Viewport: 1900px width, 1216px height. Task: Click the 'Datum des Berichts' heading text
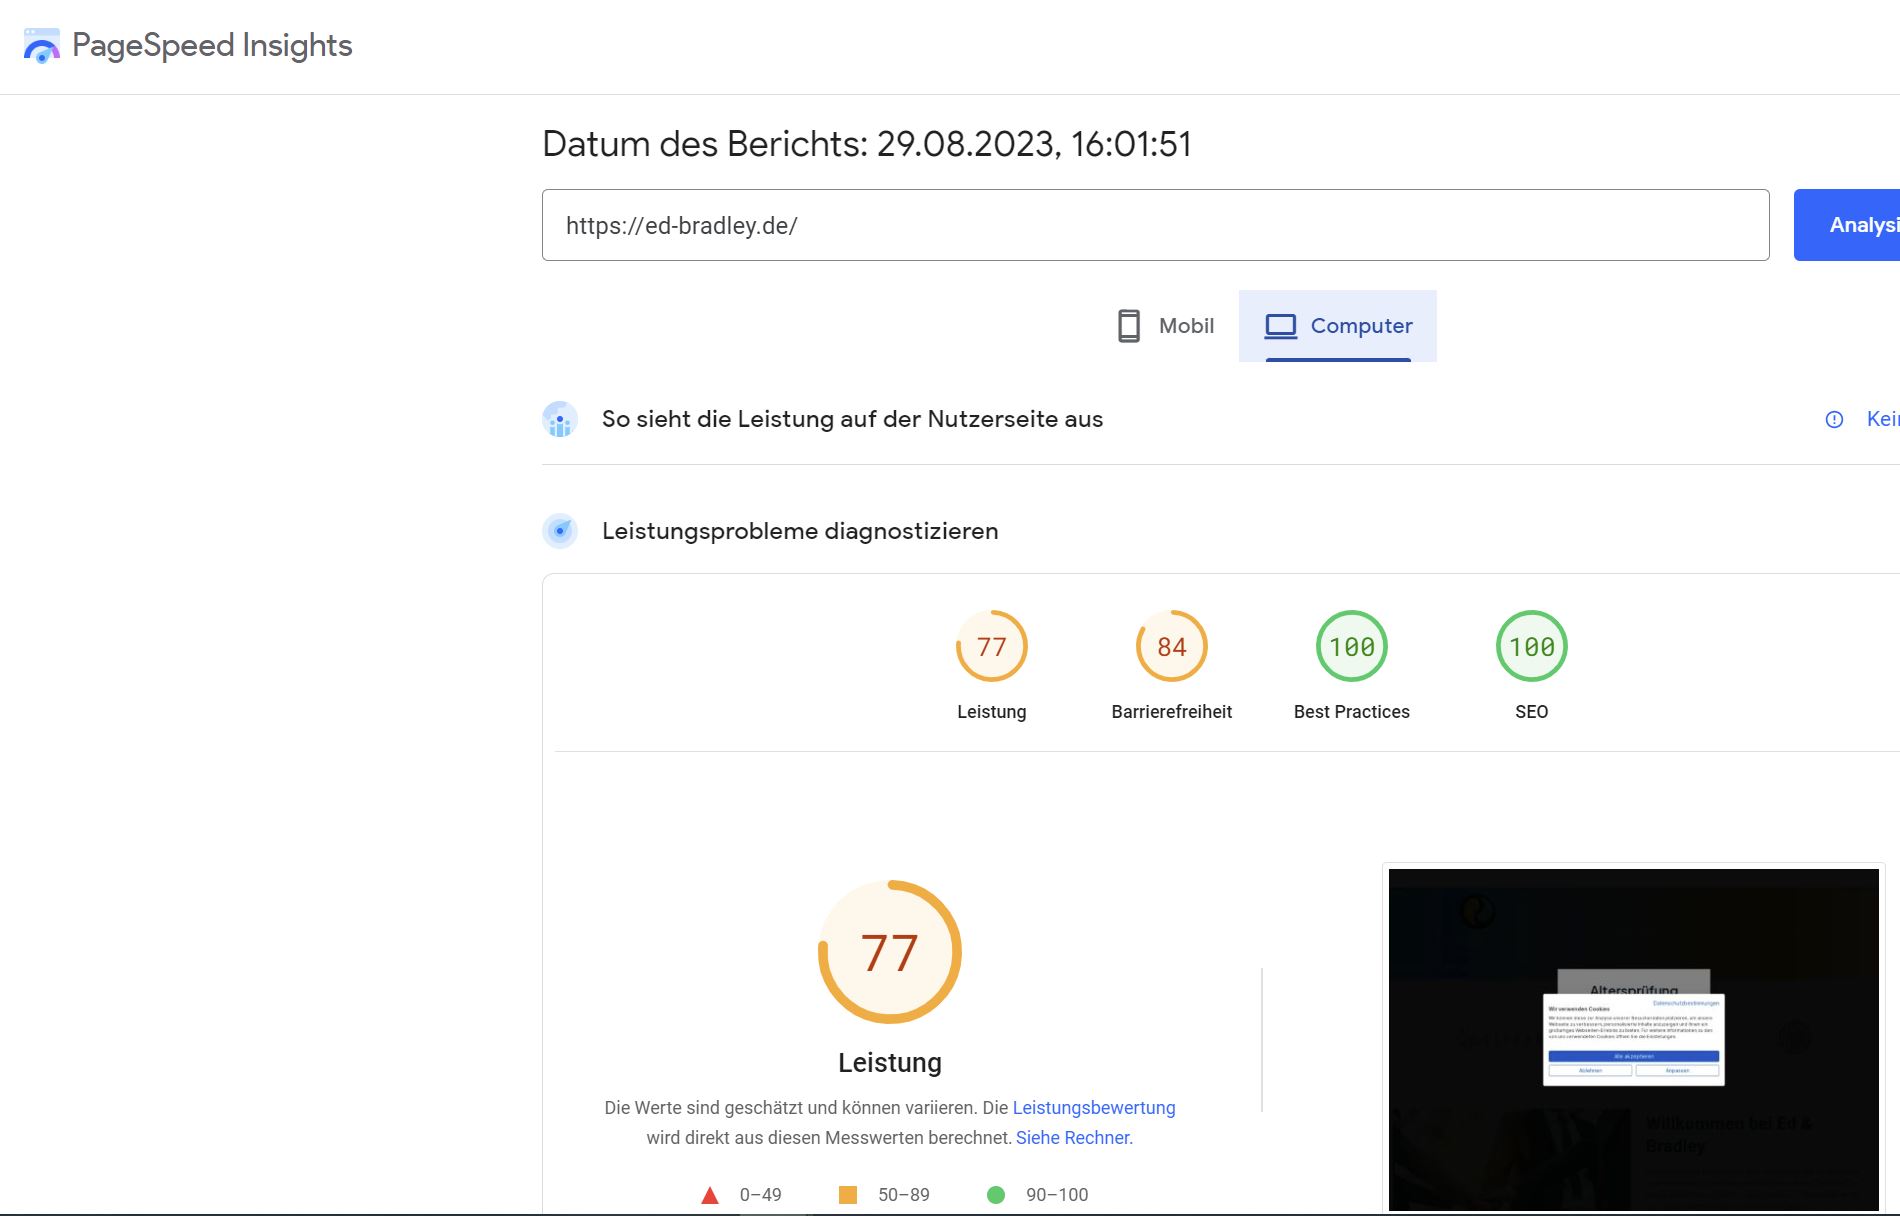point(867,144)
